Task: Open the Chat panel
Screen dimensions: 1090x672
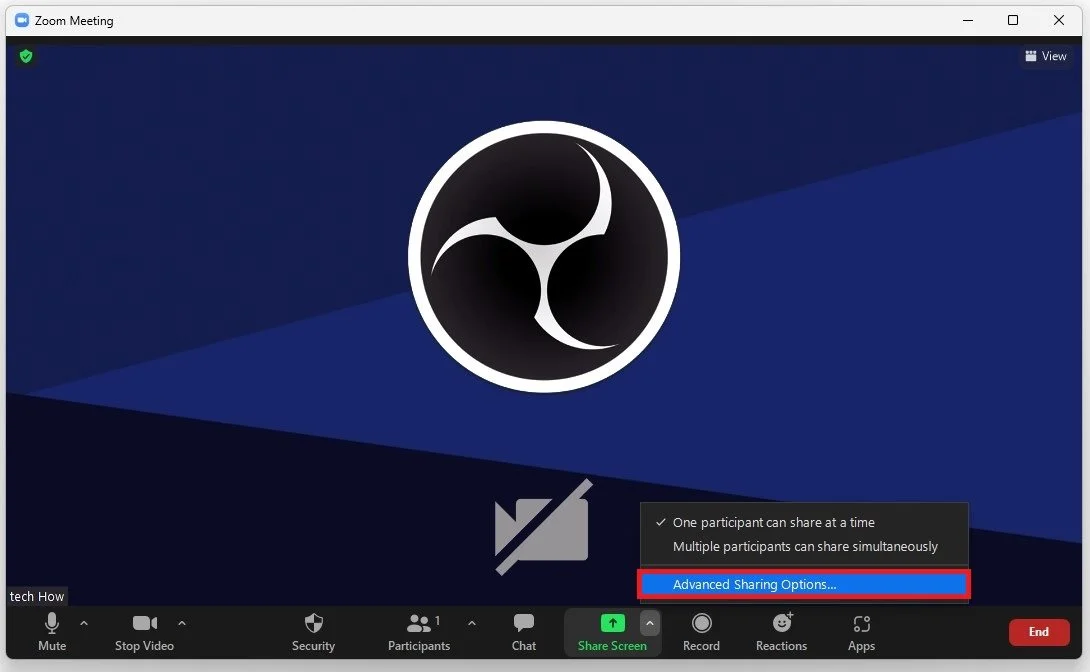Action: tap(523, 632)
